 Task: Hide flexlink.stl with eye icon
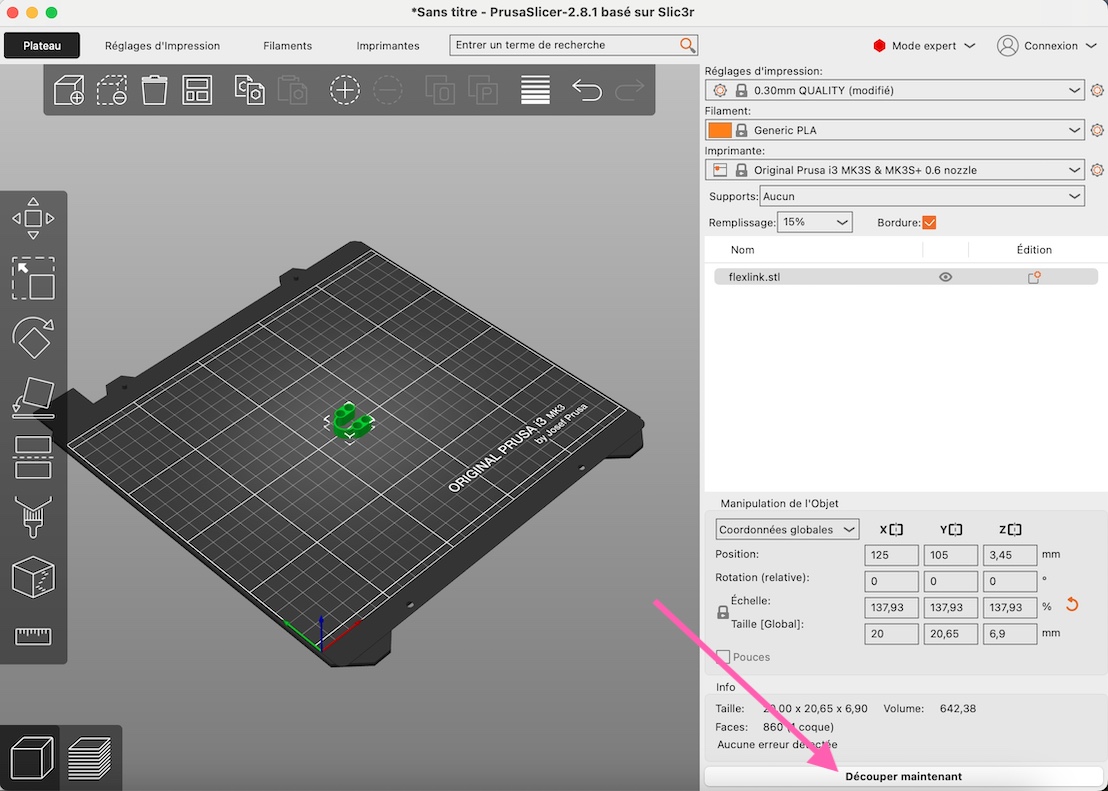(945, 277)
